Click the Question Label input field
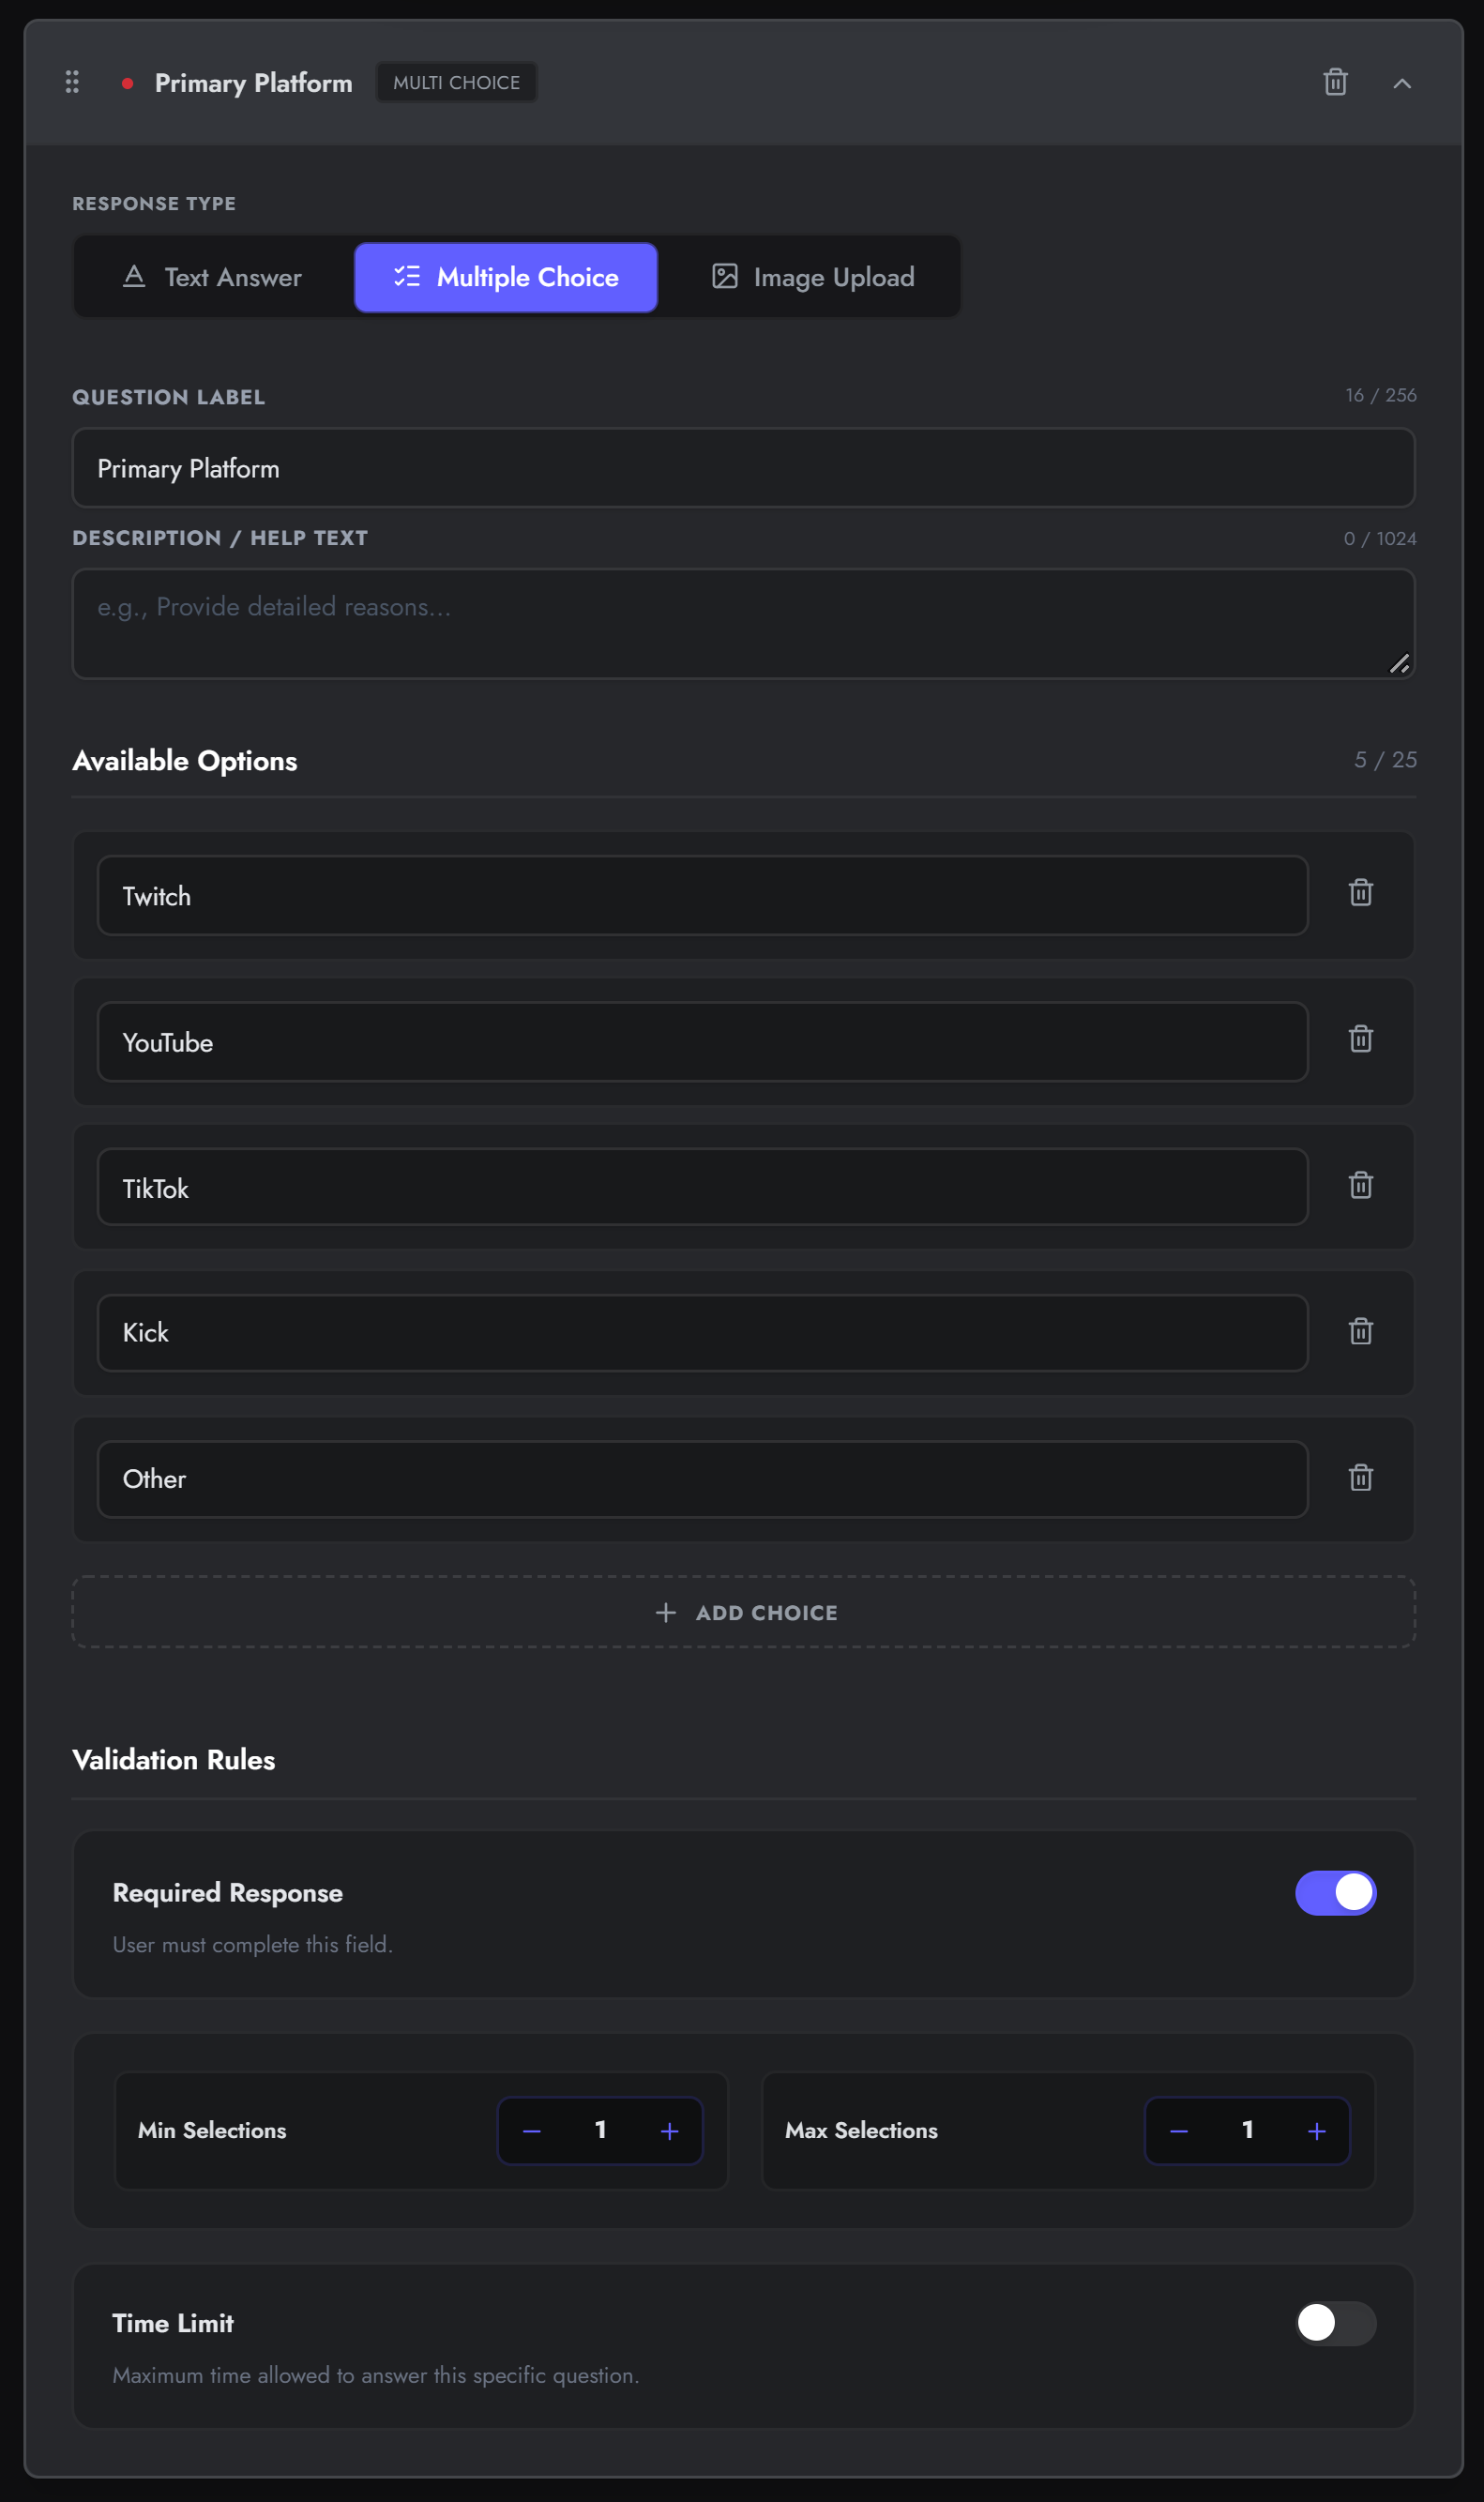Screen dimensions: 1484x2502 point(743,468)
